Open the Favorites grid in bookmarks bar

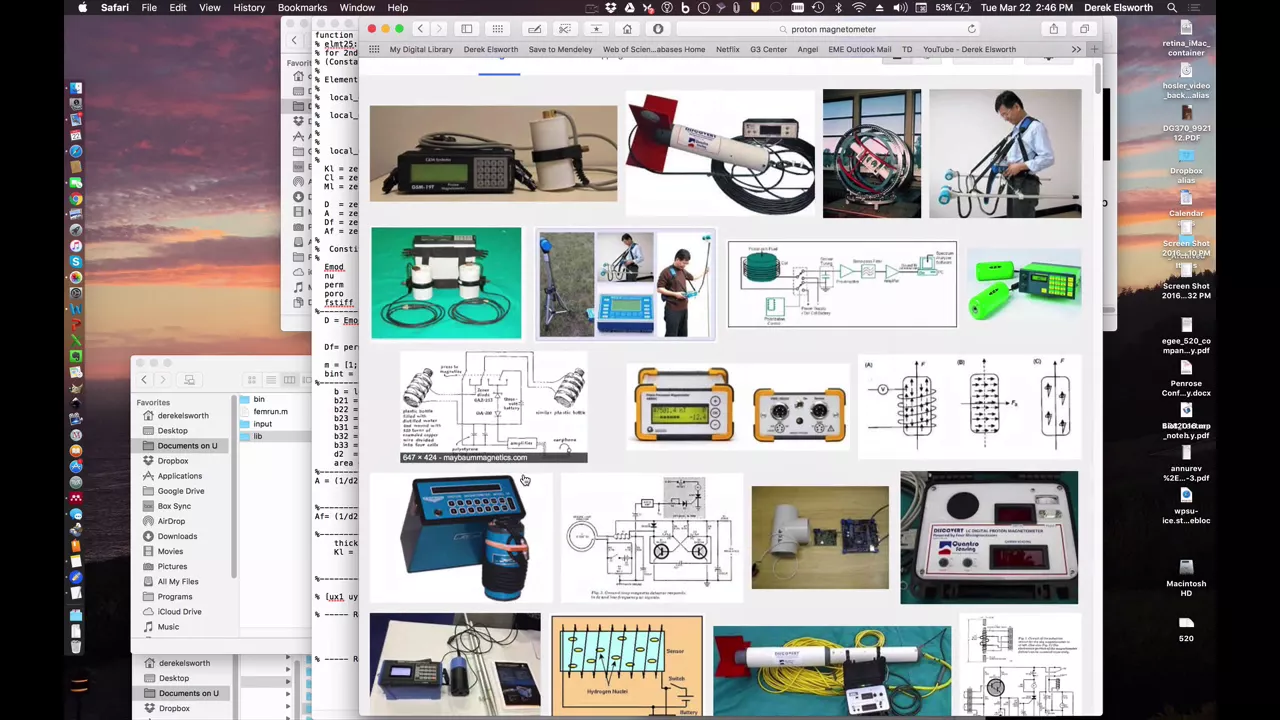click(374, 49)
